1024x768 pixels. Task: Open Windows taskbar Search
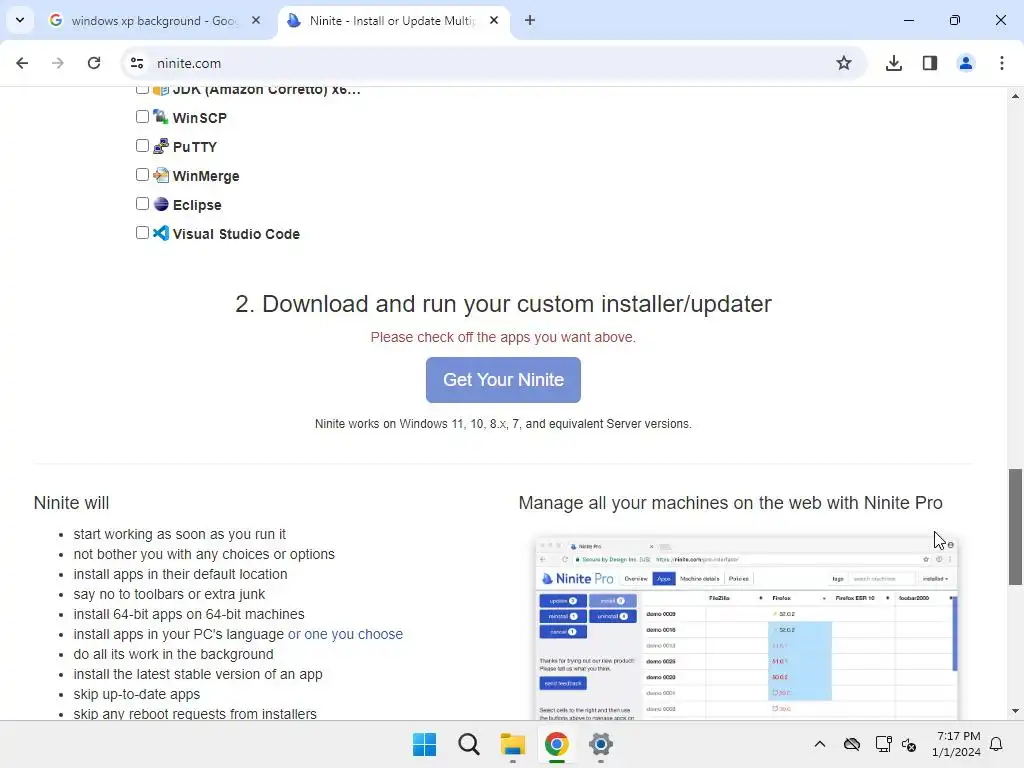(468, 744)
